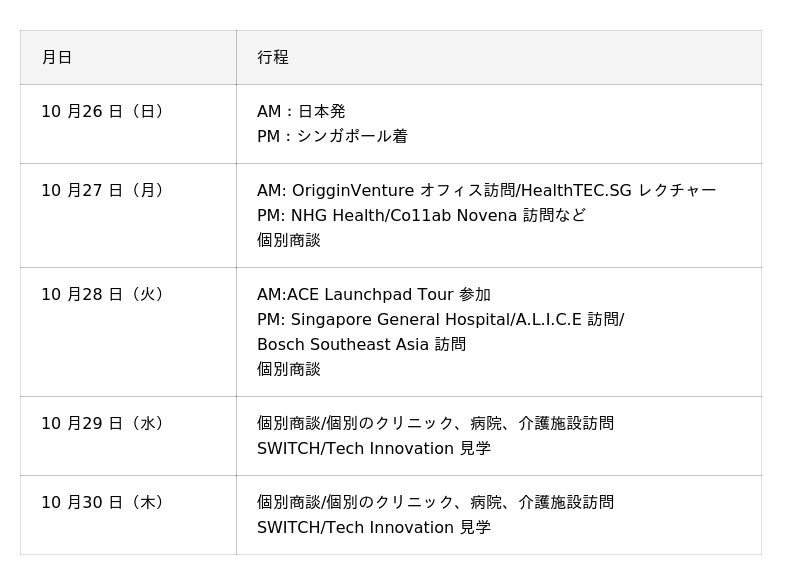This screenshot has height=585, width=800.
Task: Click the 月日 column header
Action: (57, 58)
